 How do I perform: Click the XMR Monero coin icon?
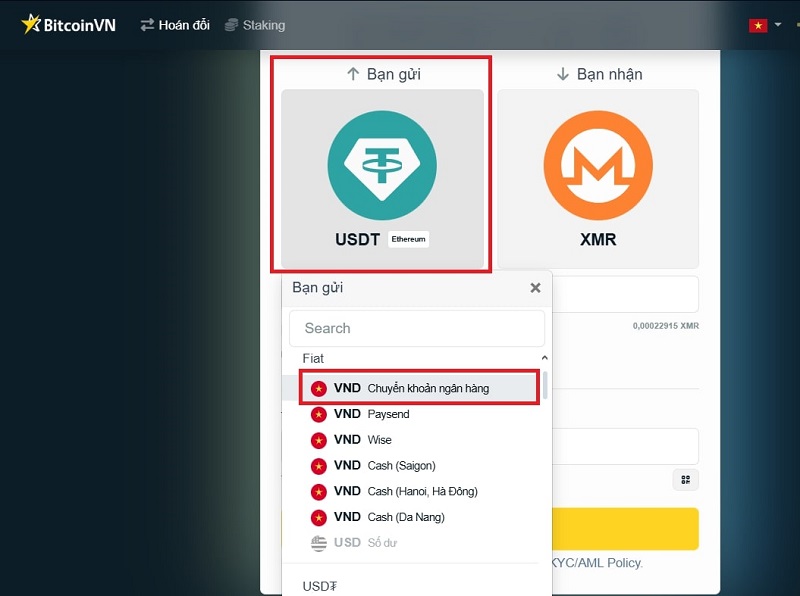(x=598, y=166)
